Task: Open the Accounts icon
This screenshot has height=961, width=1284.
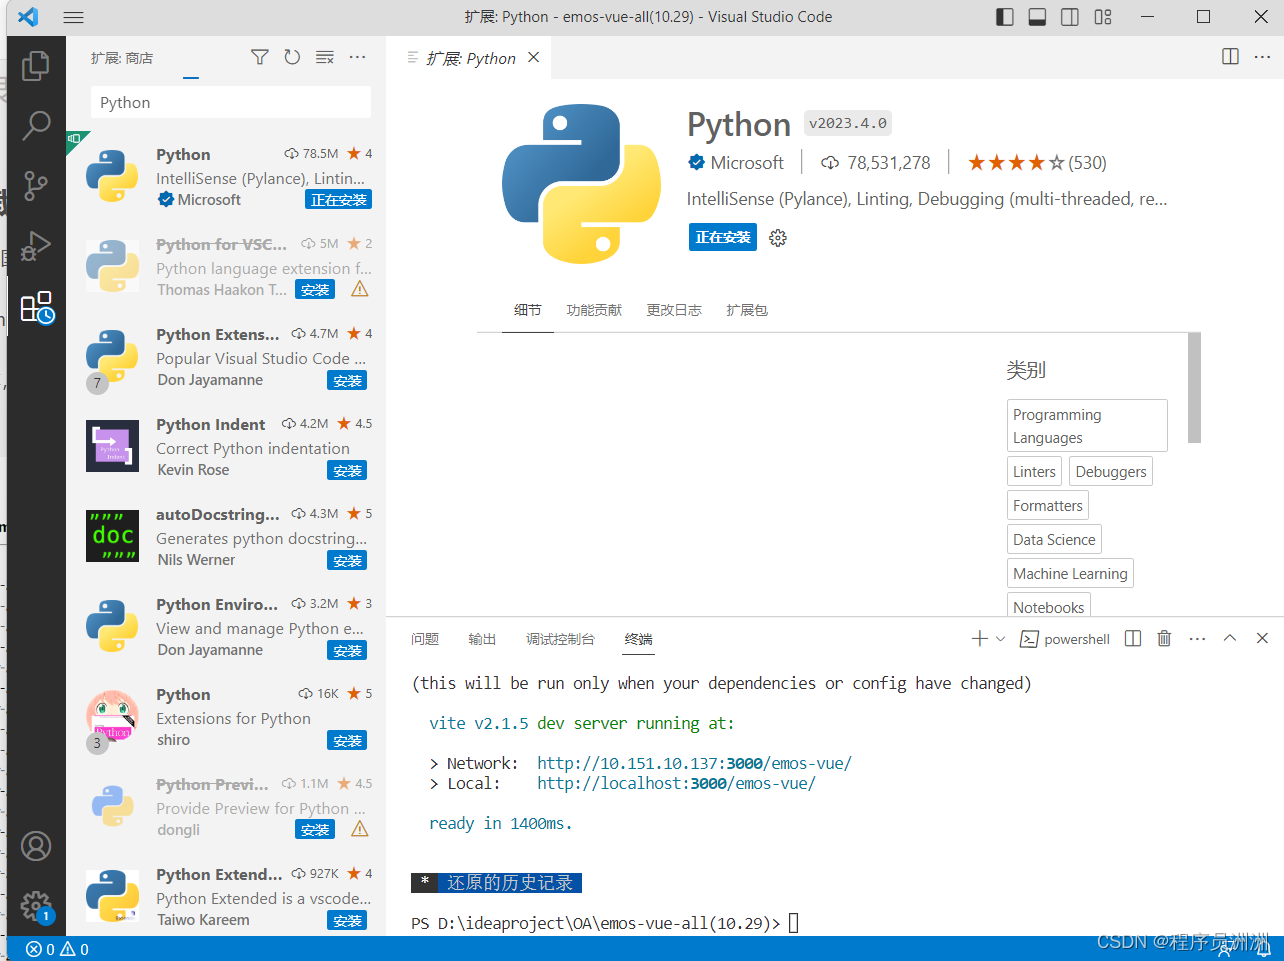Action: click(x=36, y=846)
